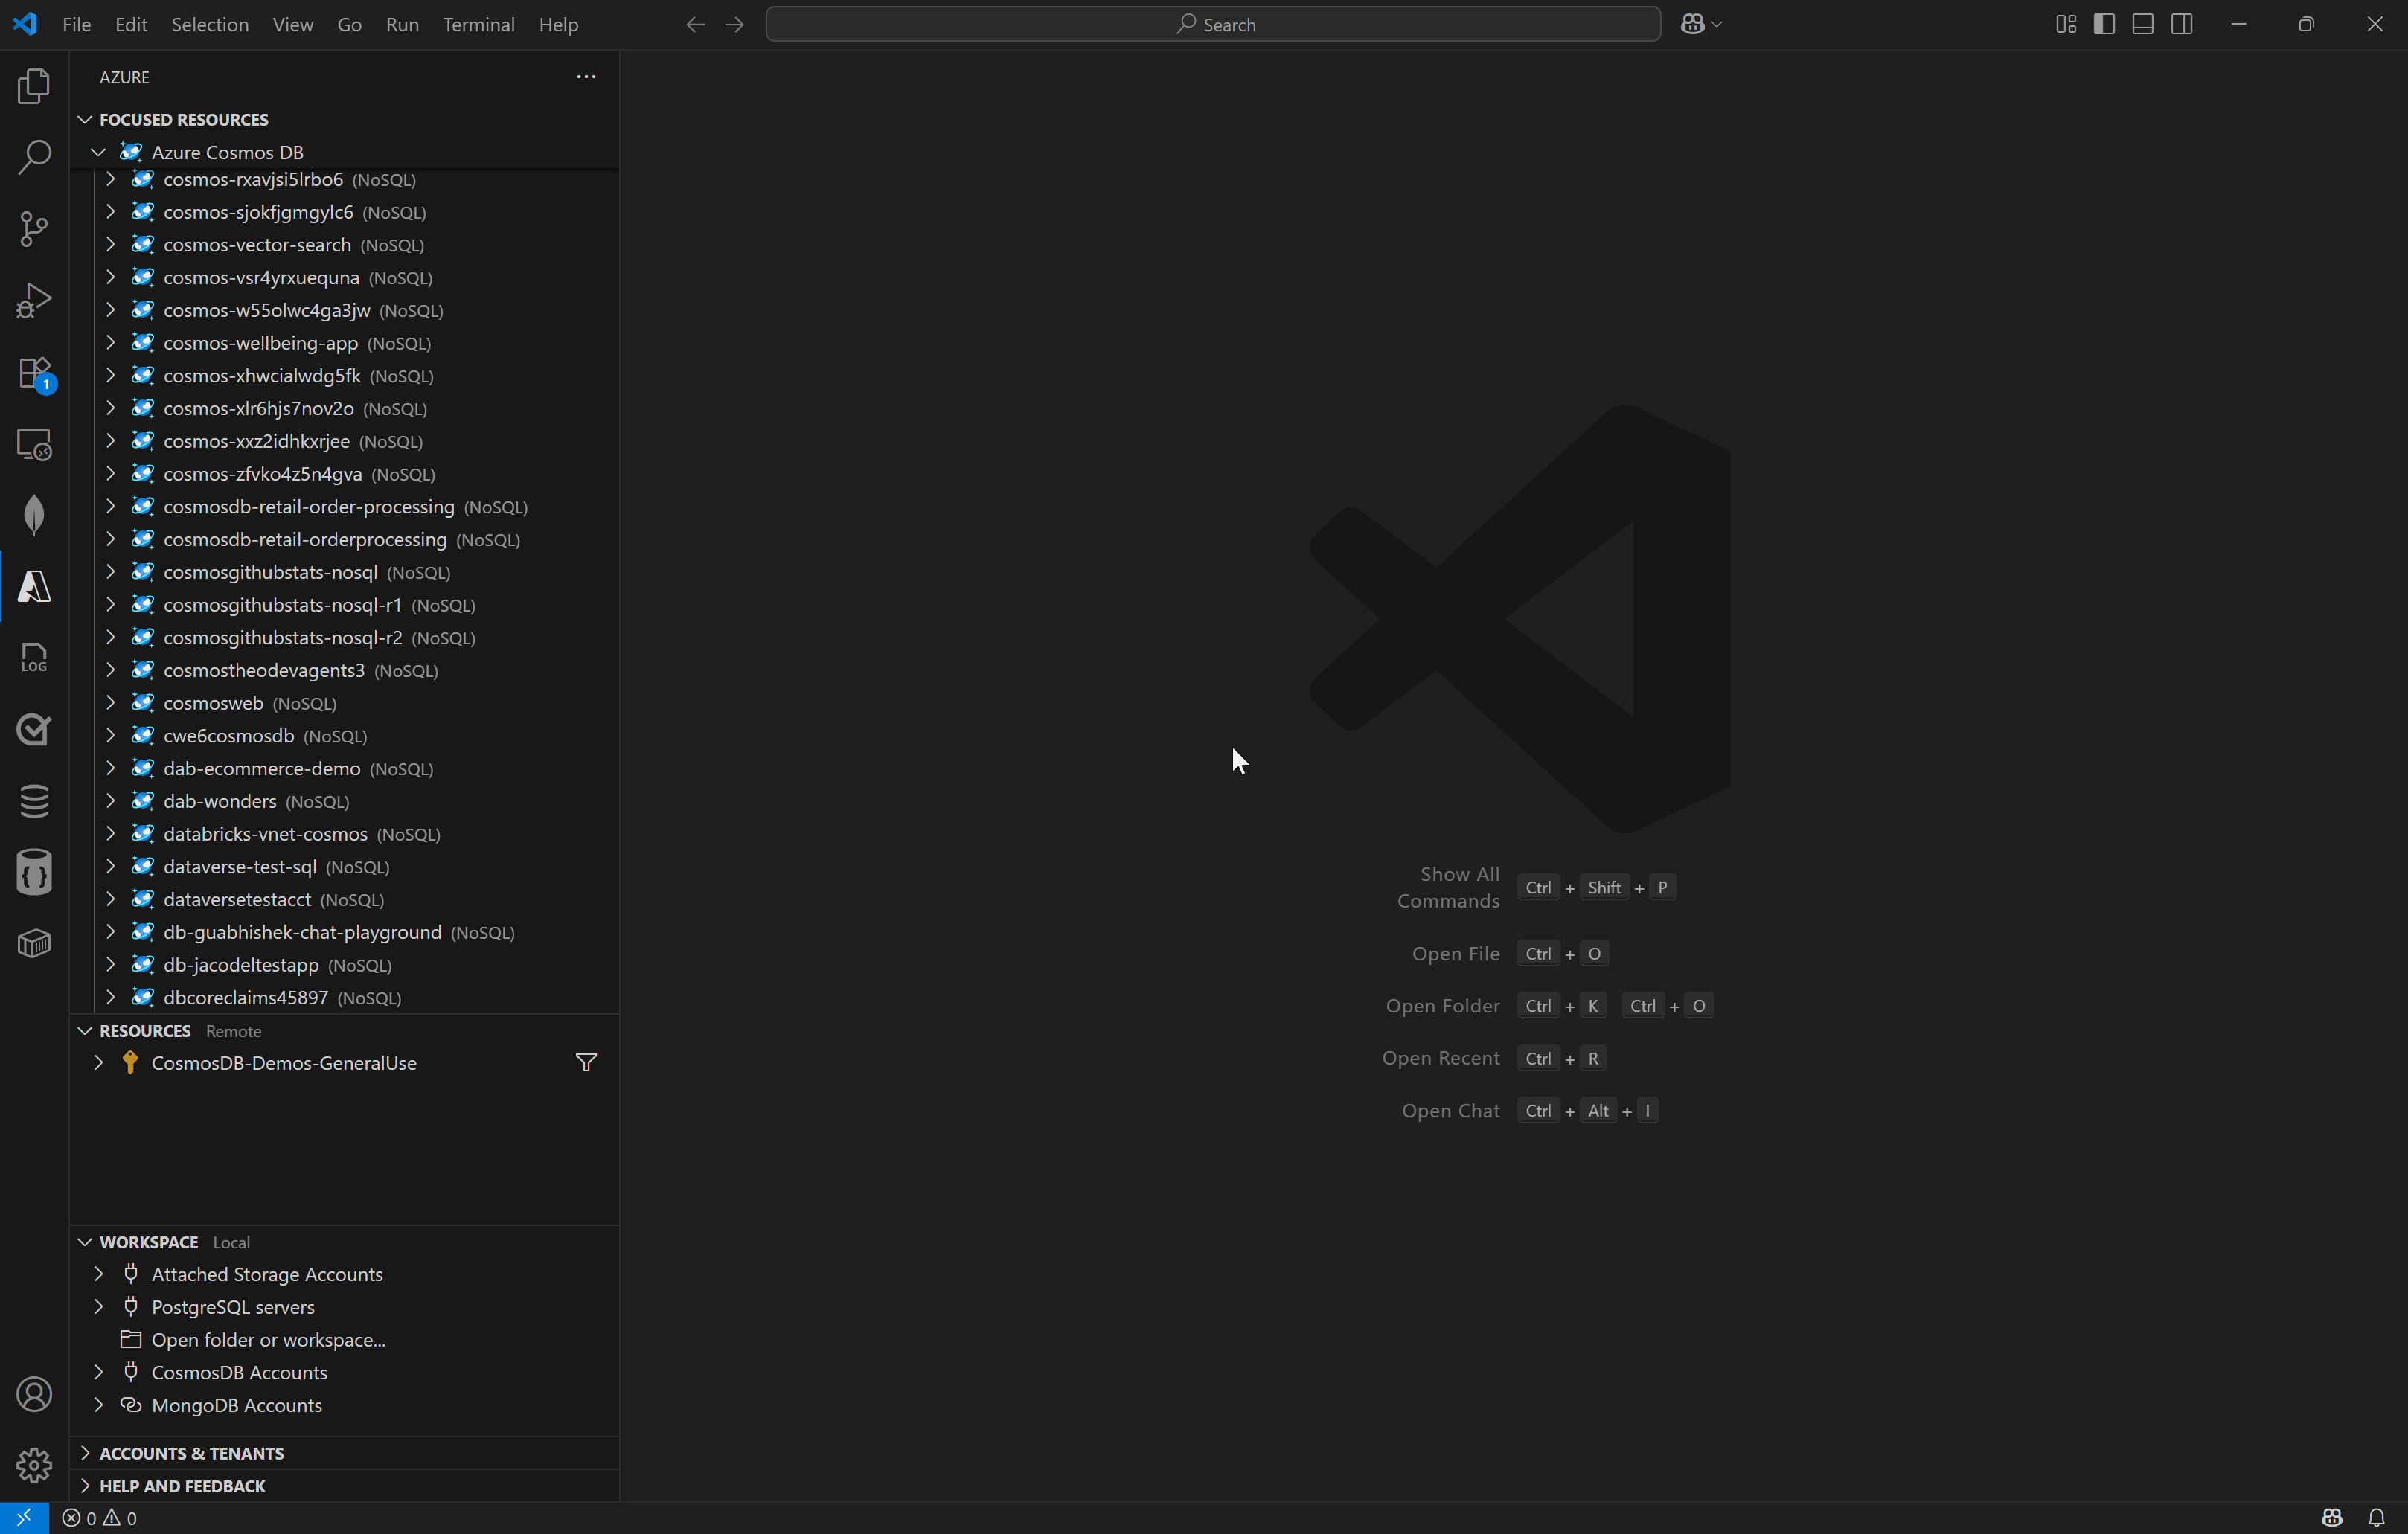Open the Source Control view
Viewport: 2408px width, 1534px height.
34,229
